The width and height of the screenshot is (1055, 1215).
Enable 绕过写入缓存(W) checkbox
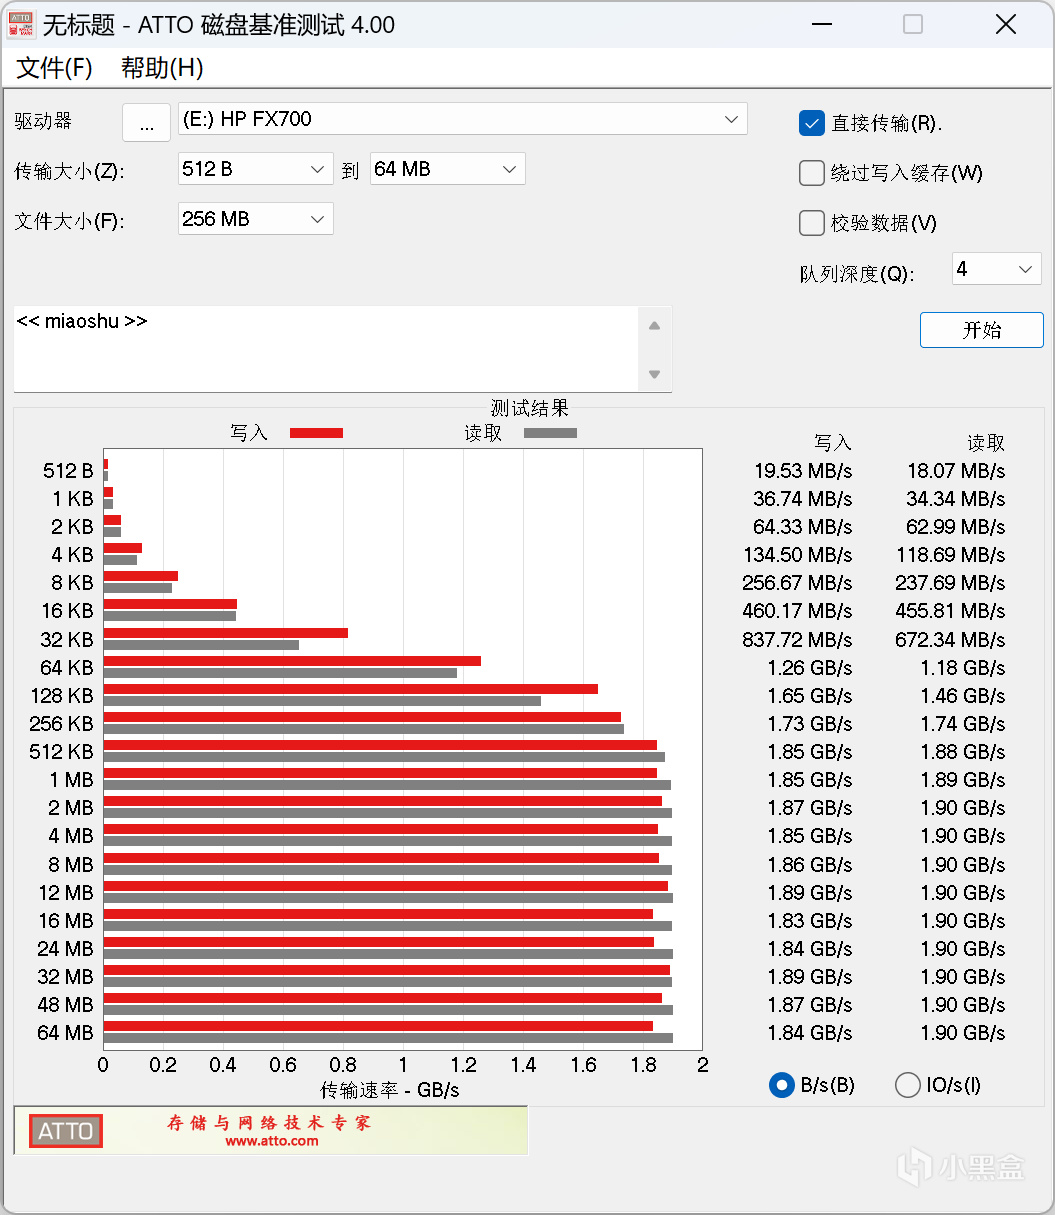coord(812,173)
